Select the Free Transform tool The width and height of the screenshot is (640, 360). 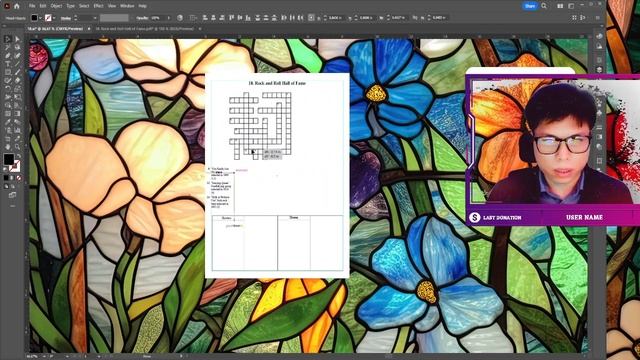17,96
